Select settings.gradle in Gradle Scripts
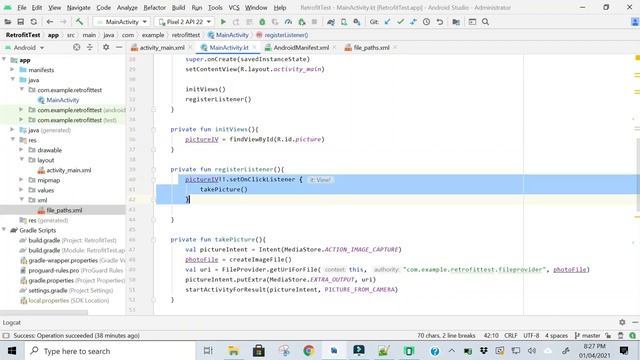 48,291
